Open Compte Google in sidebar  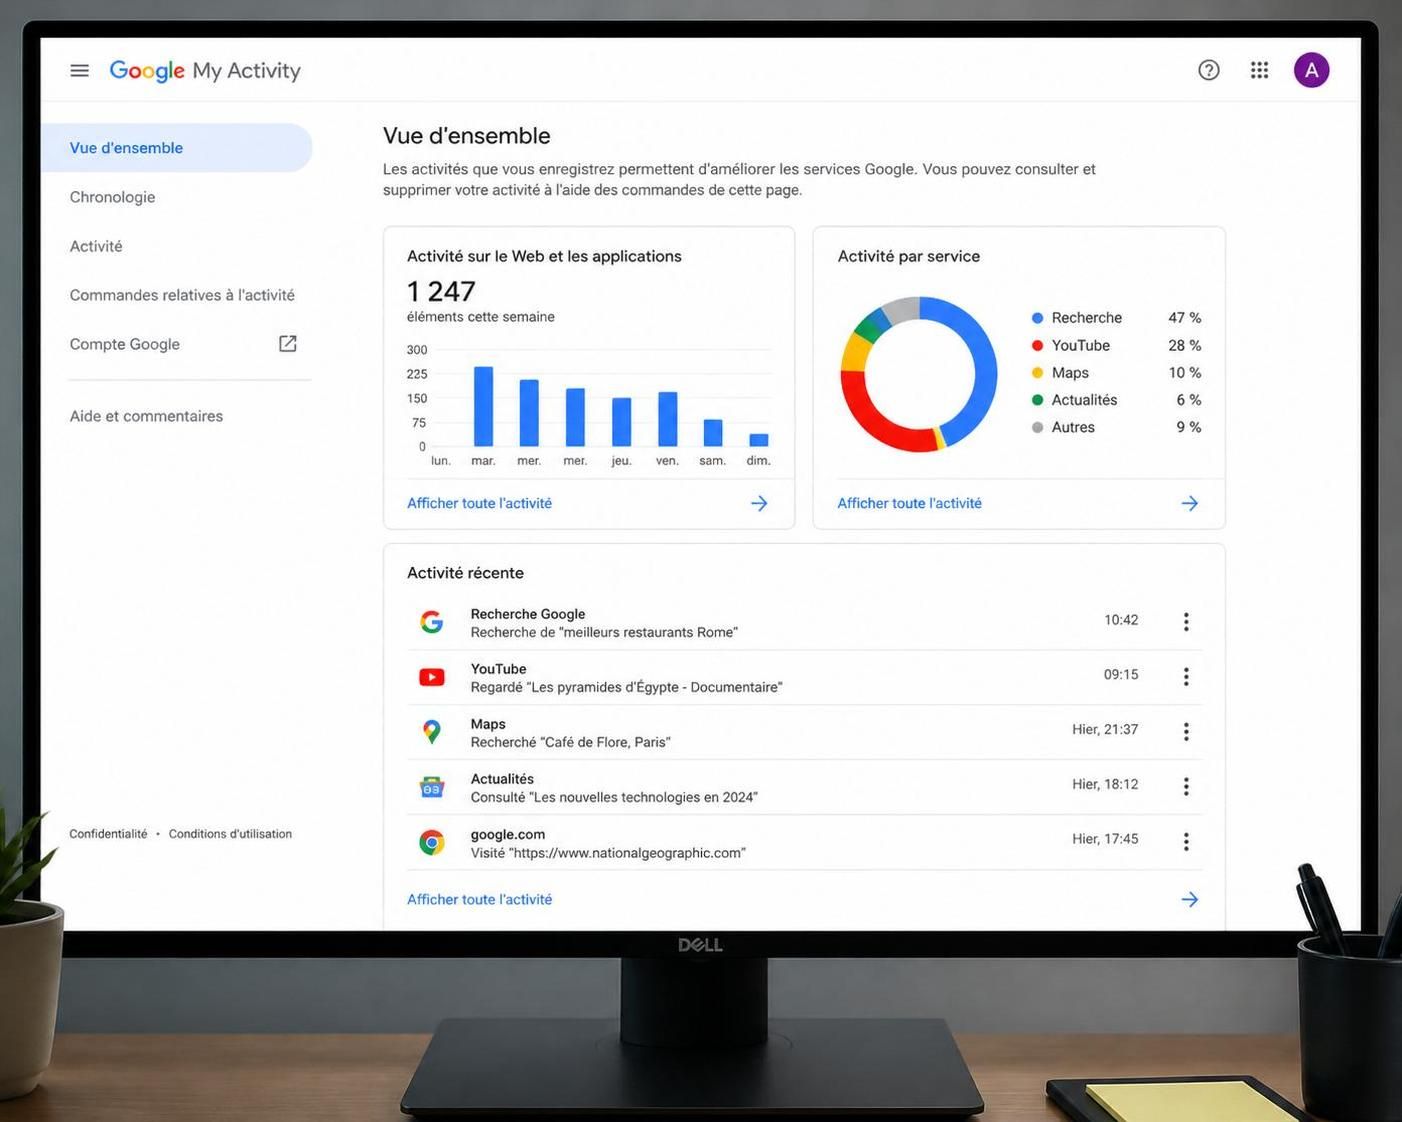[x=125, y=344]
